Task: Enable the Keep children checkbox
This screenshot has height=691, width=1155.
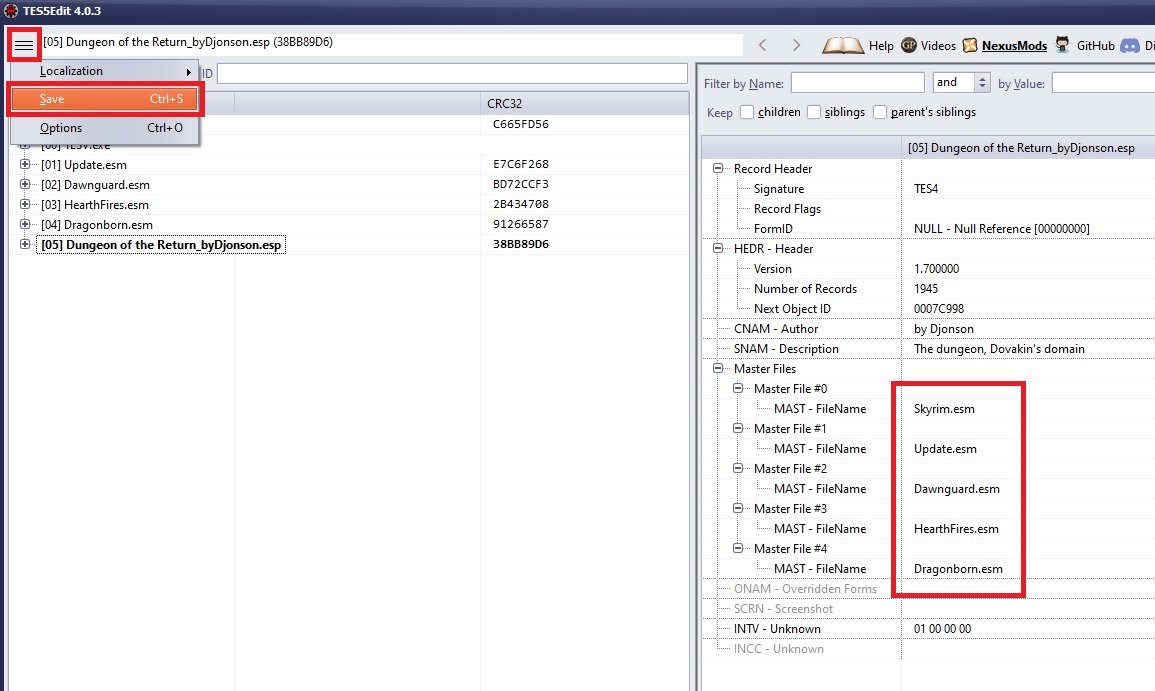Action: pyautogui.click(x=747, y=112)
